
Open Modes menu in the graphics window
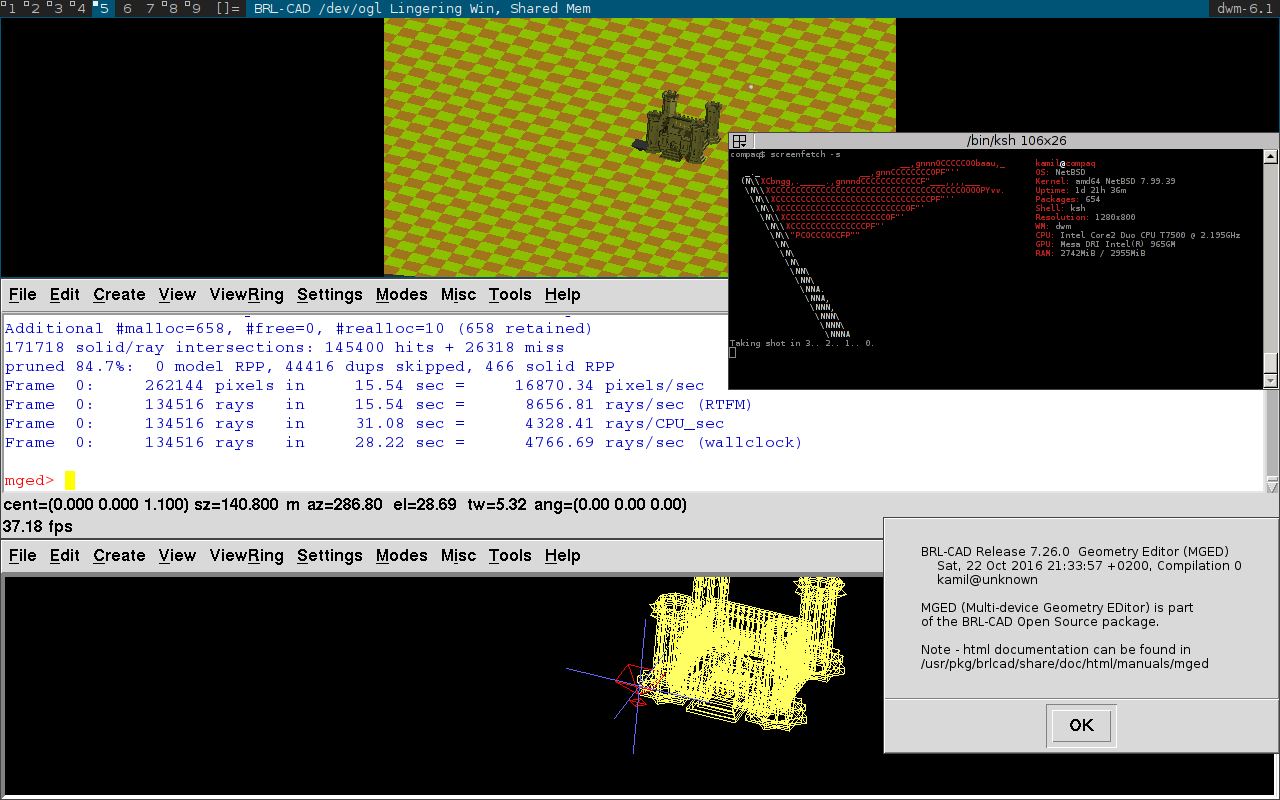click(x=402, y=556)
